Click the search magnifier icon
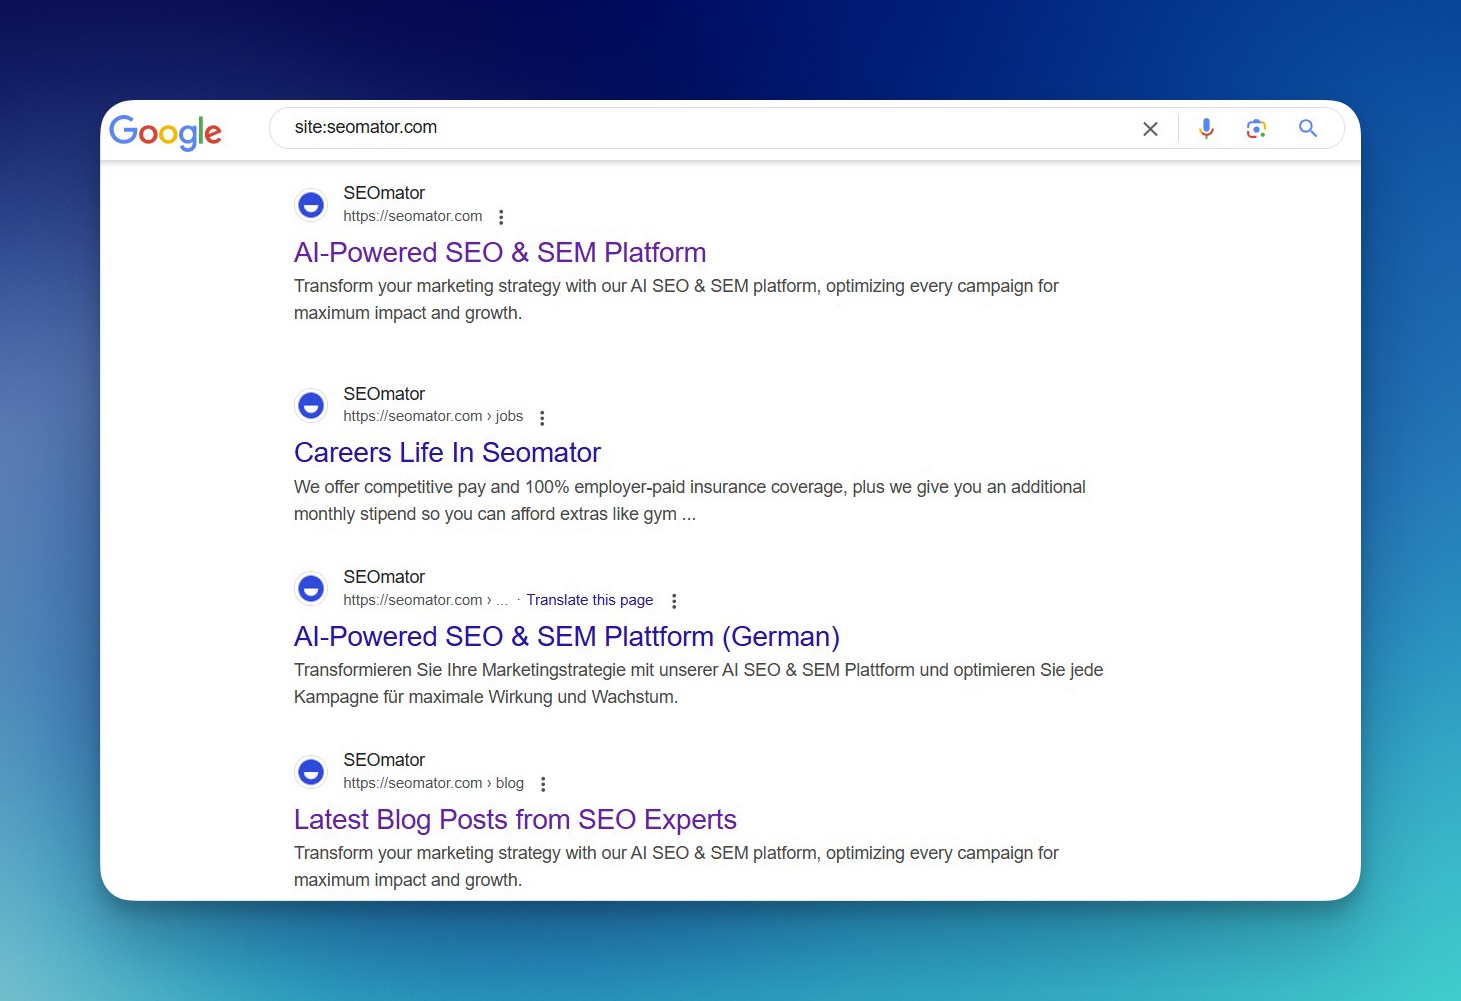The image size is (1461, 1001). tap(1308, 128)
